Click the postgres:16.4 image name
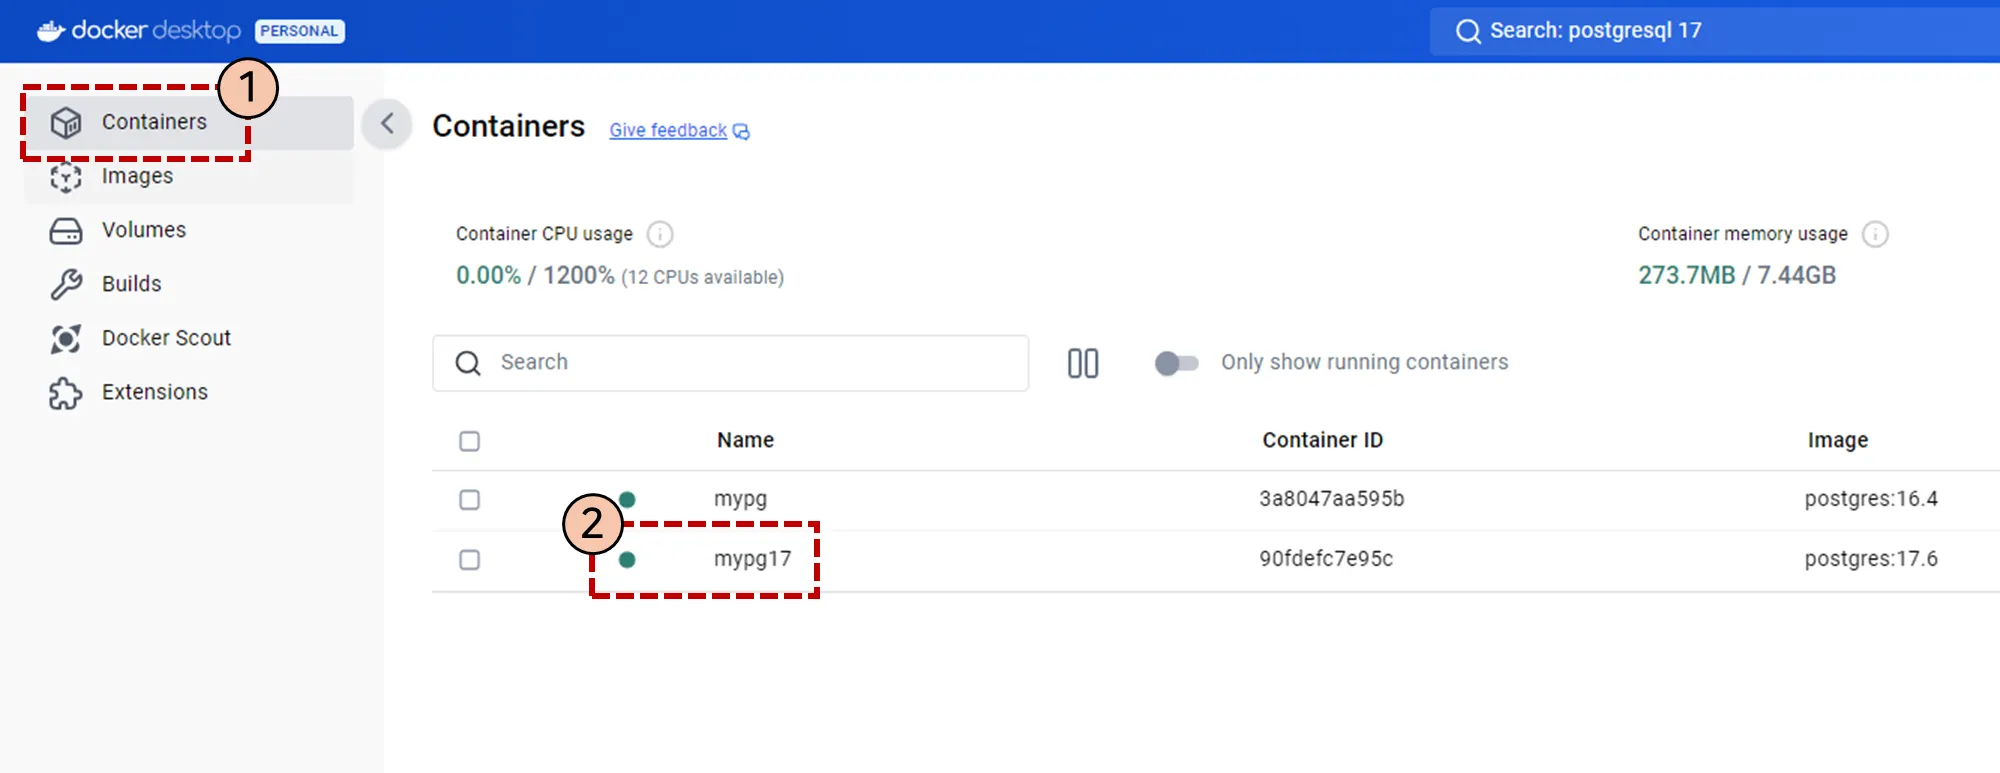The width and height of the screenshot is (2000, 773). [x=1871, y=499]
